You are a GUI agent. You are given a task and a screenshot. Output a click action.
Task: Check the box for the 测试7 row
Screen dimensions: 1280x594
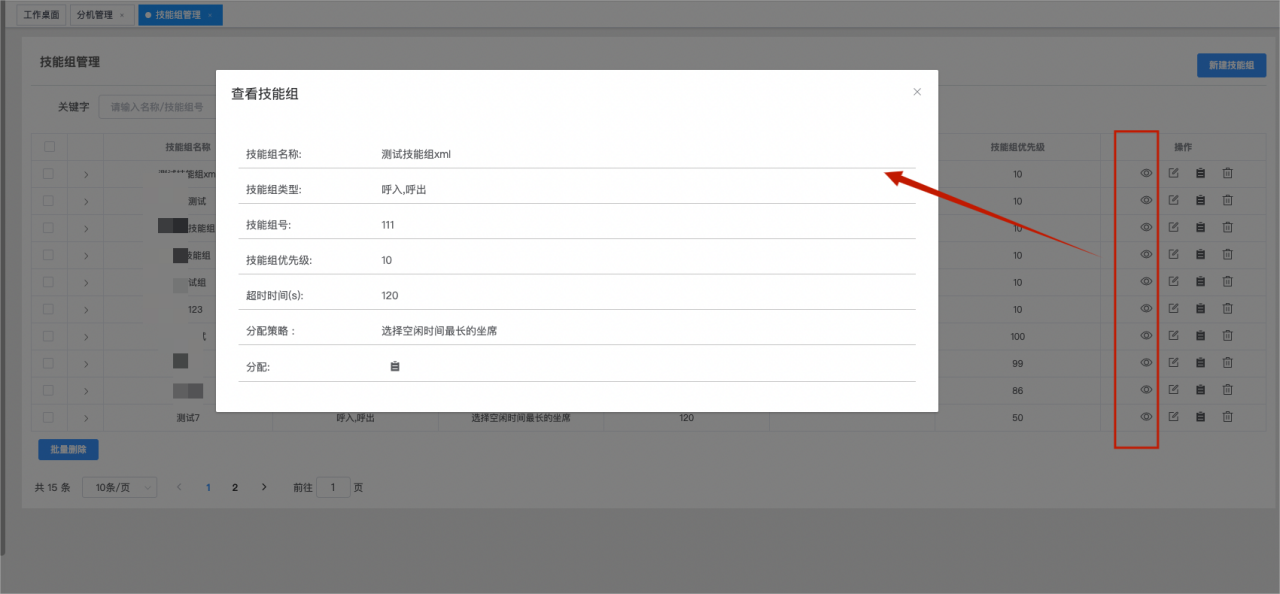49,417
